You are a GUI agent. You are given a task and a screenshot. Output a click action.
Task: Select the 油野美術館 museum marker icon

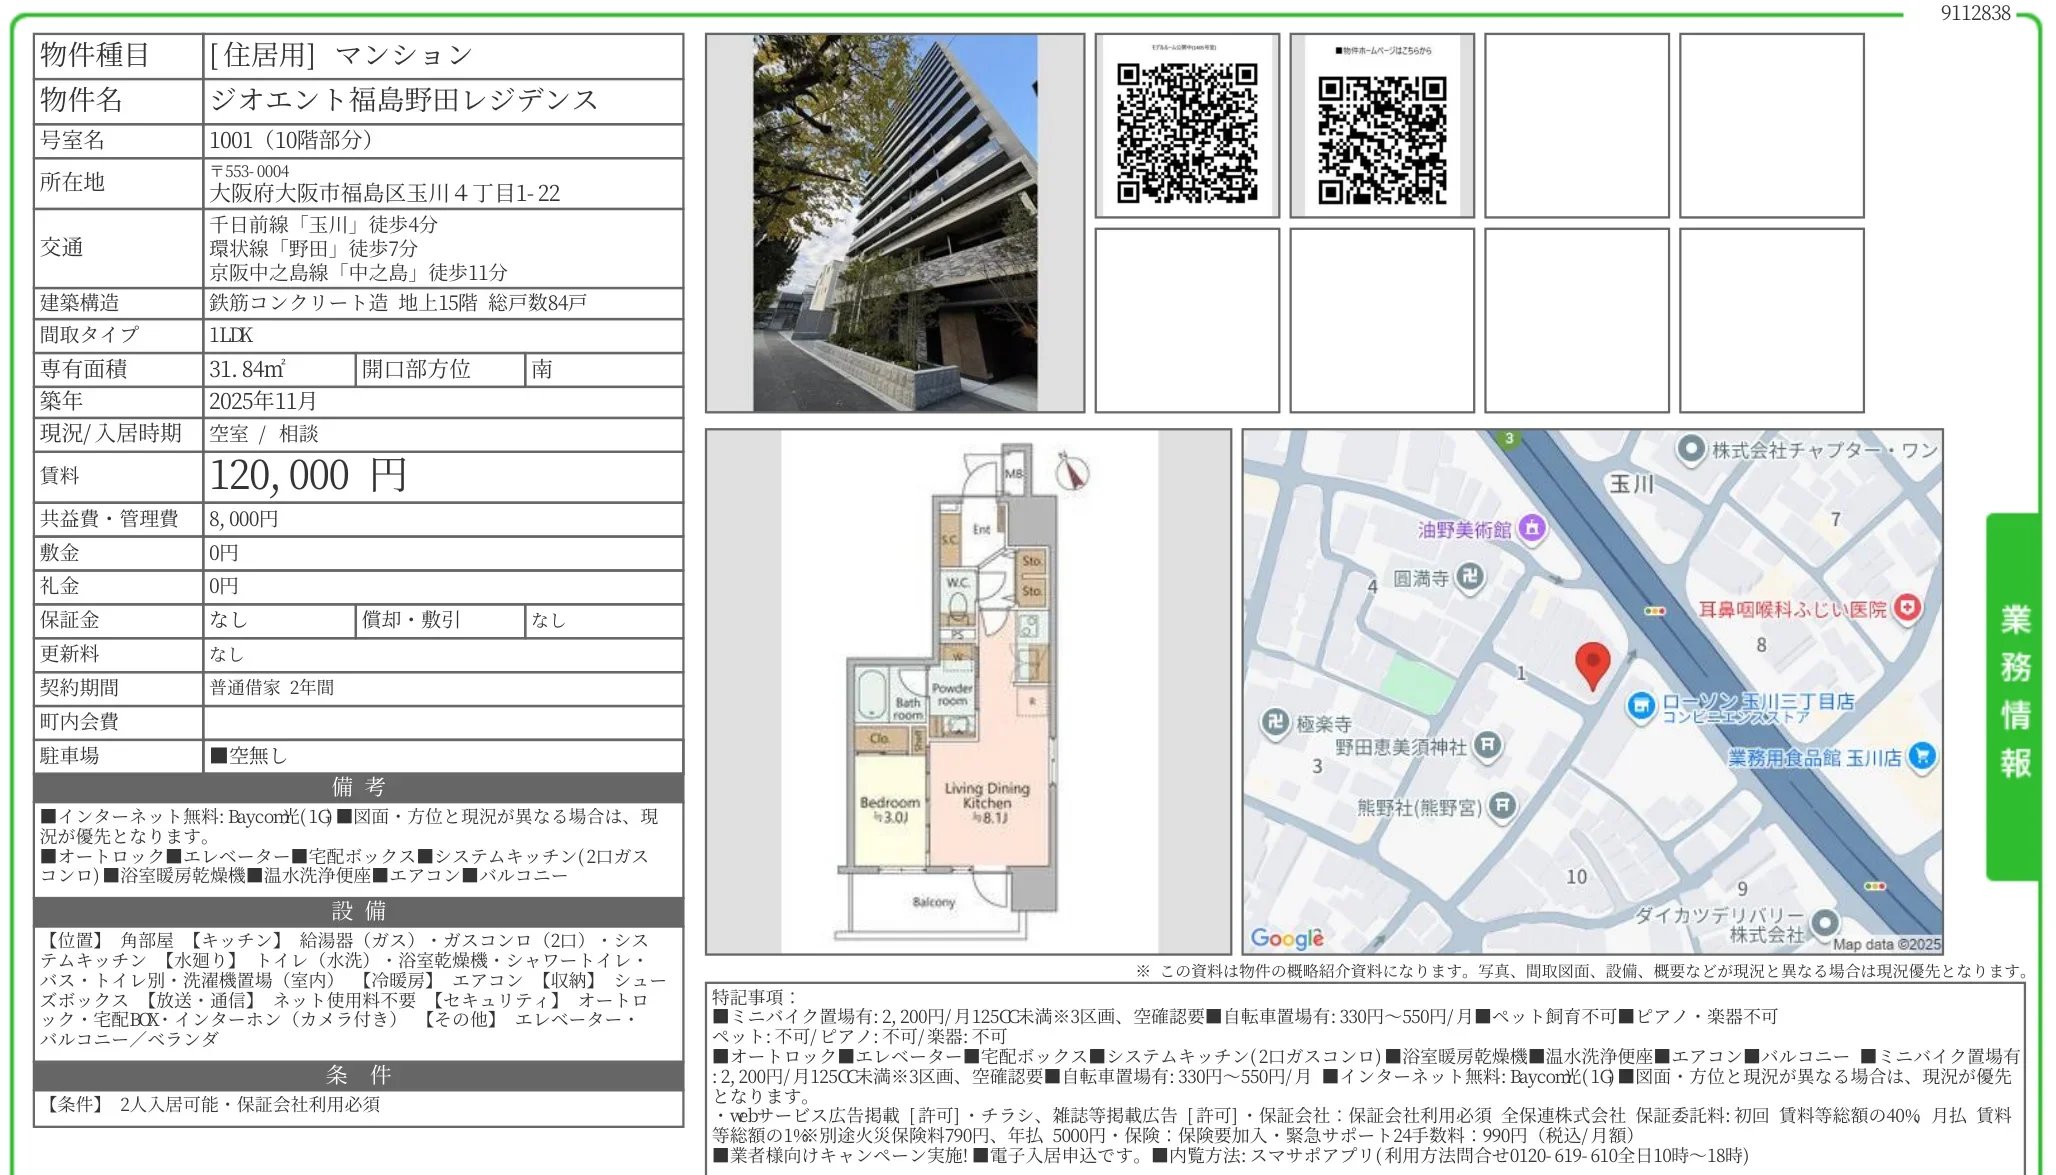(x=1532, y=528)
